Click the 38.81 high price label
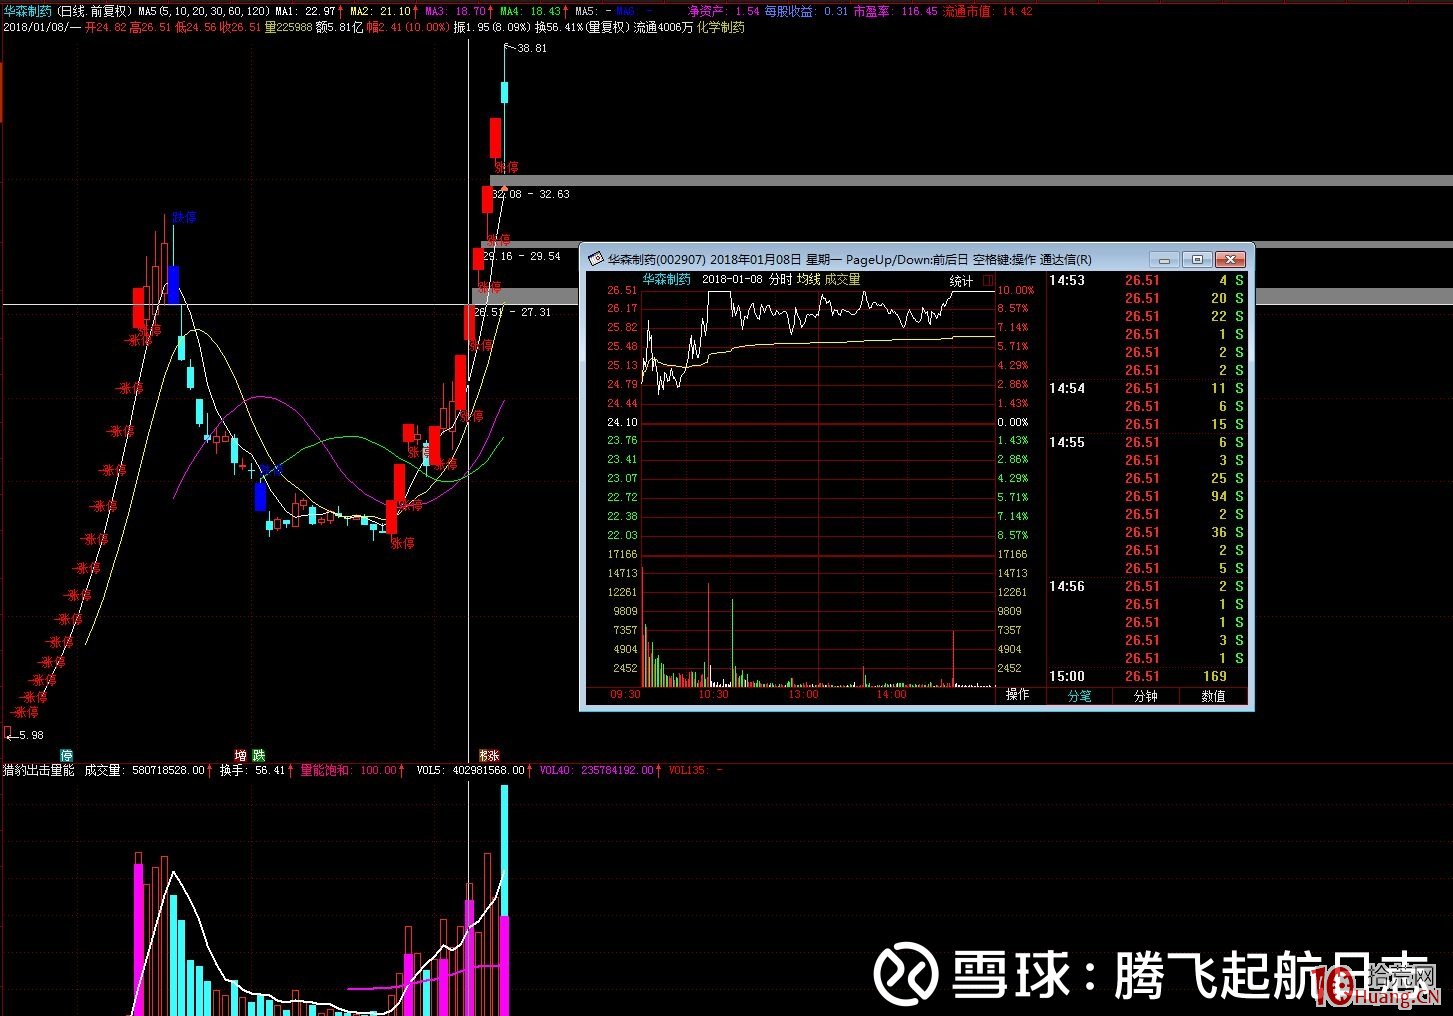 coord(532,48)
